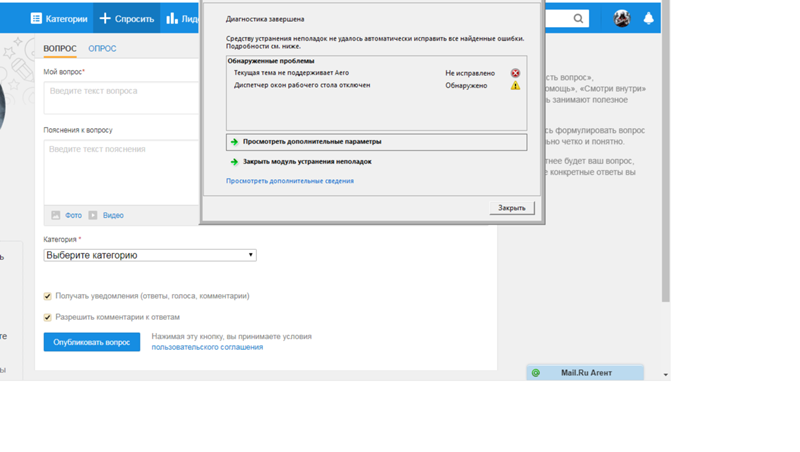
Task: Click the yellow warning icon for Обнаружено
Action: [515, 85]
